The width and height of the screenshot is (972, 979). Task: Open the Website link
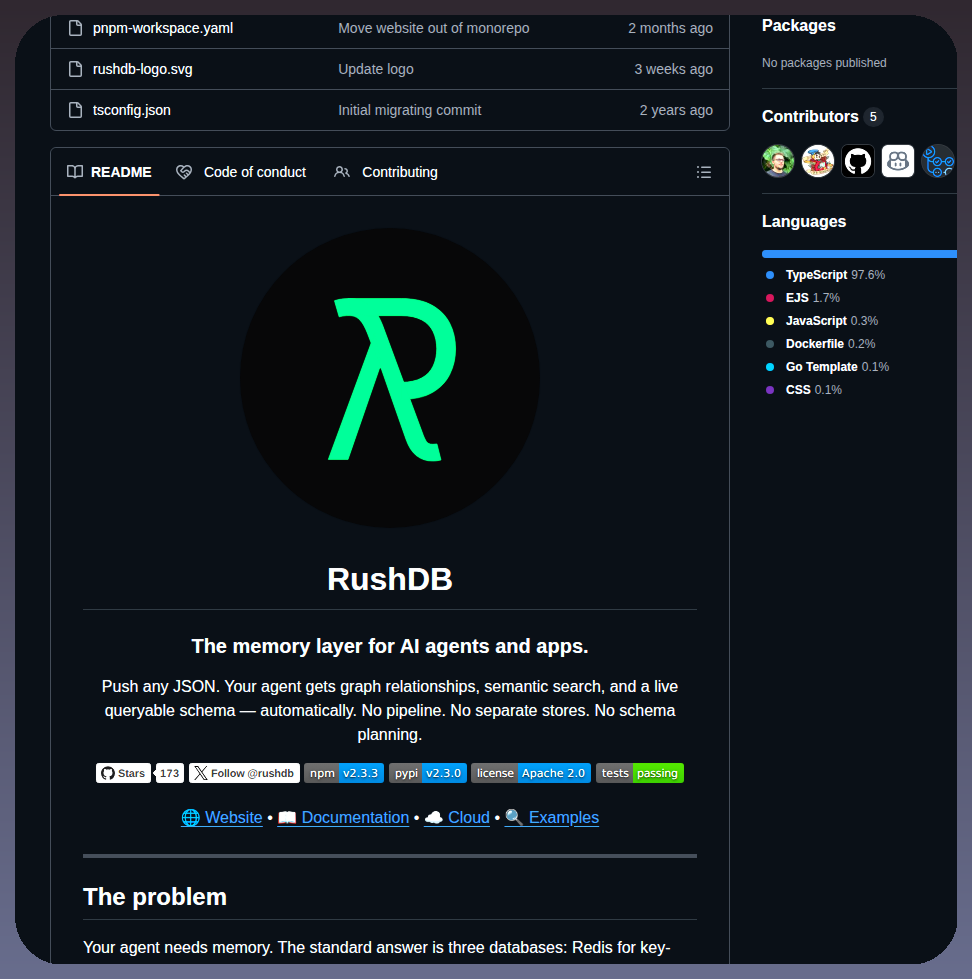tap(222, 817)
